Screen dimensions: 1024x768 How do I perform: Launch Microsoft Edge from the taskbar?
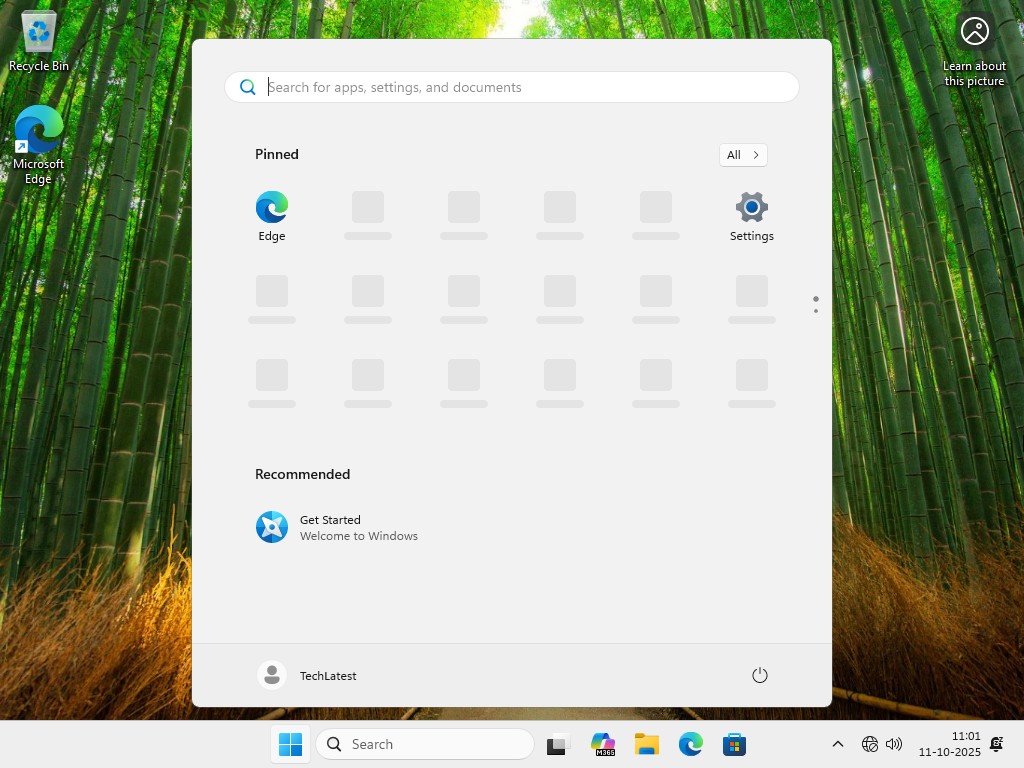point(690,744)
